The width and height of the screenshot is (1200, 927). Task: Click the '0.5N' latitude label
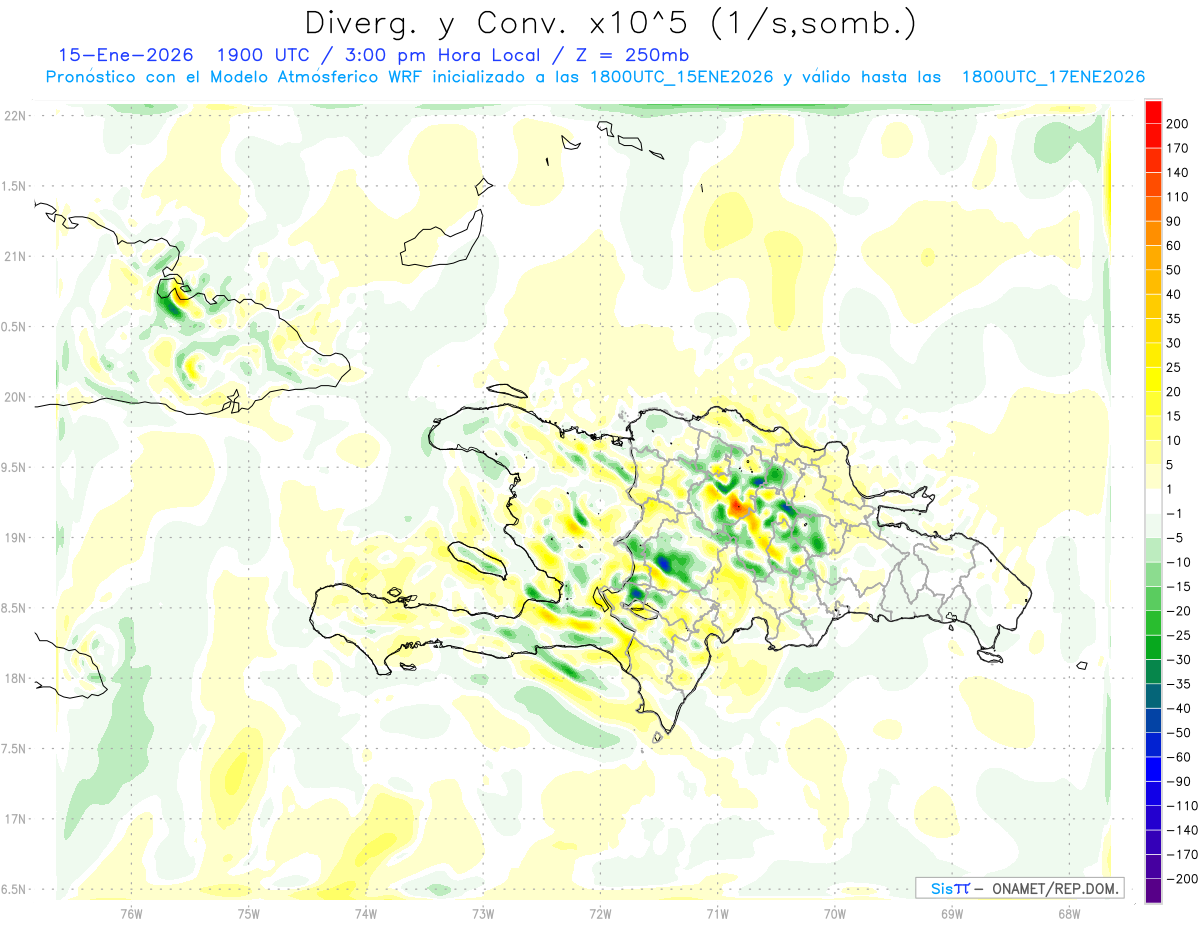click(x=14, y=327)
